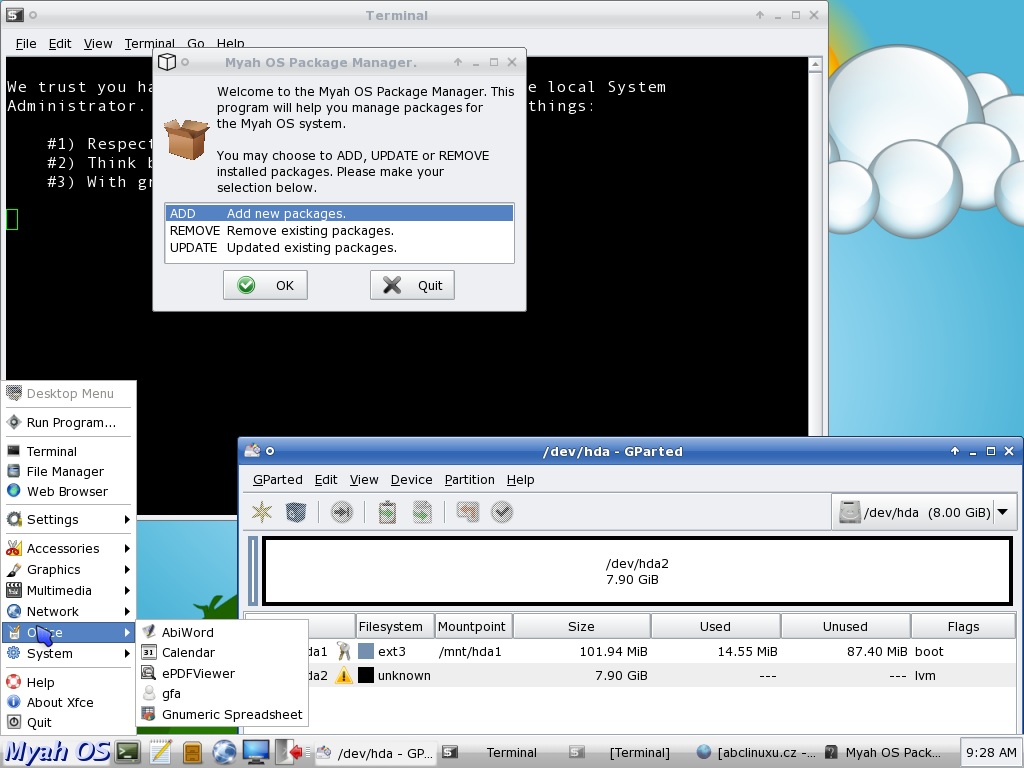Open Calendar from the Office submenu

pyautogui.click(x=222, y=652)
